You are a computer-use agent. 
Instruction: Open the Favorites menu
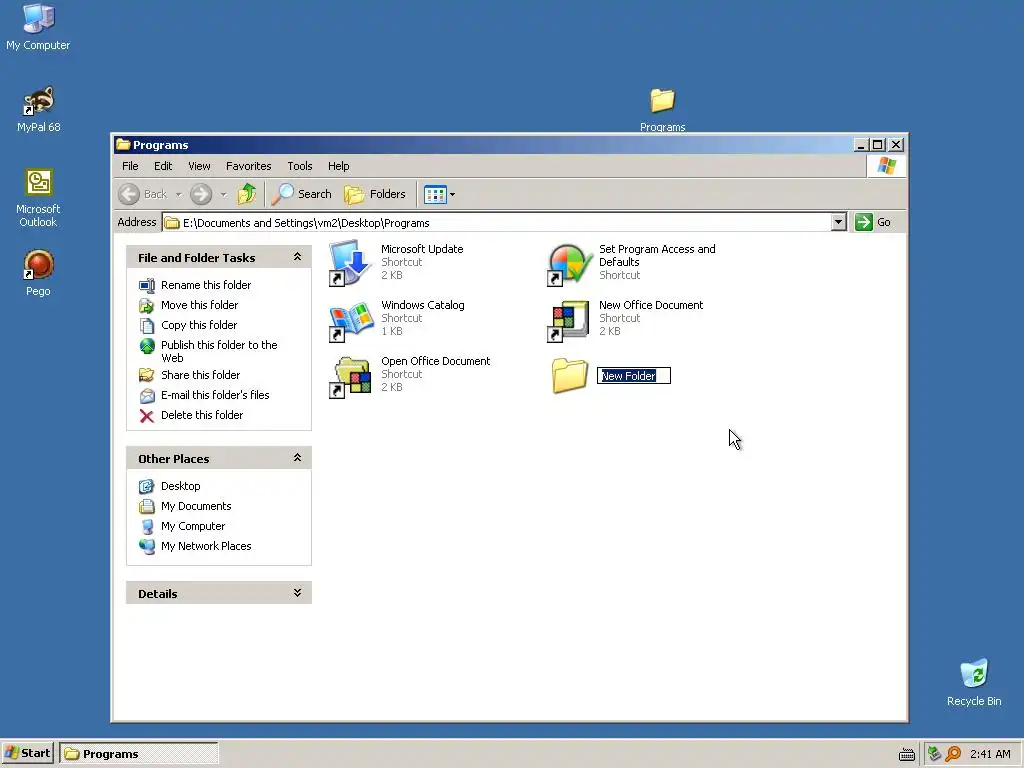[248, 166]
